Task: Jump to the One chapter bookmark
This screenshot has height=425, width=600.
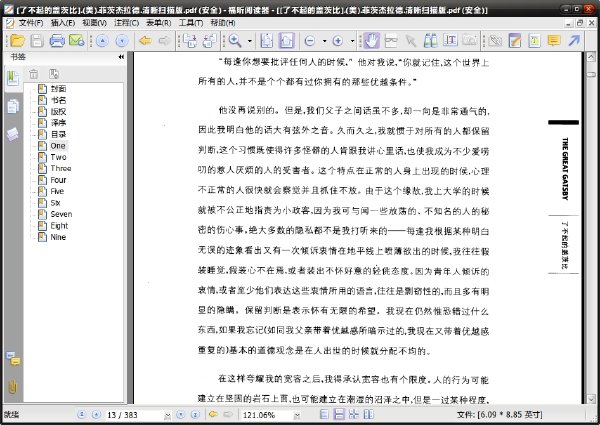Action: 58,146
